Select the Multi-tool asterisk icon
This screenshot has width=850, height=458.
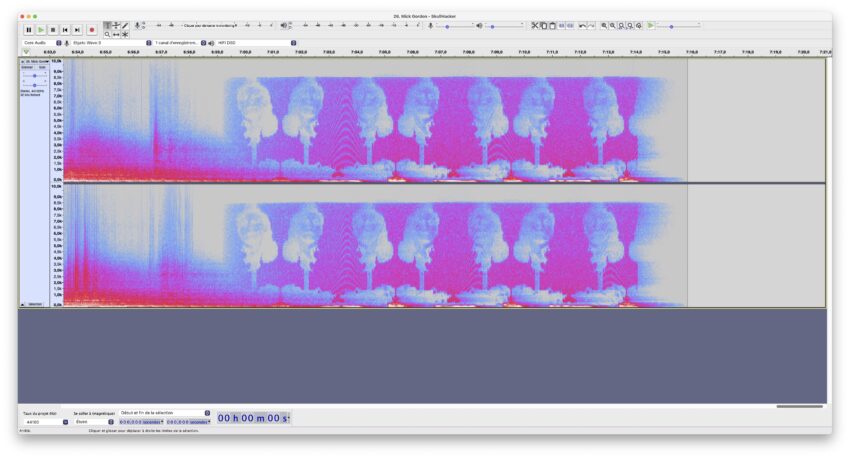coord(125,34)
